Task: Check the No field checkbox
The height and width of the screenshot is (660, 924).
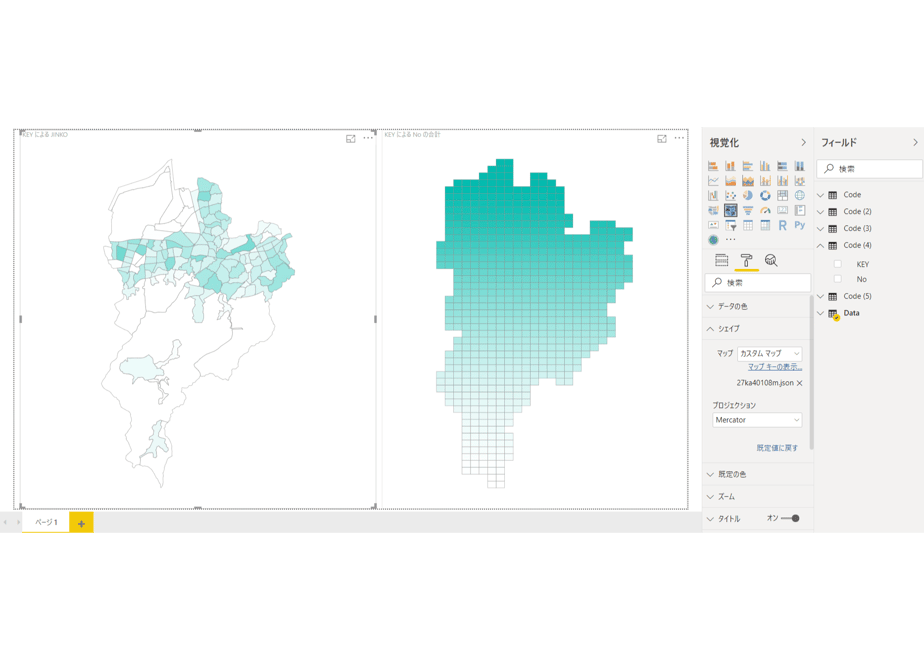Action: pyautogui.click(x=837, y=279)
